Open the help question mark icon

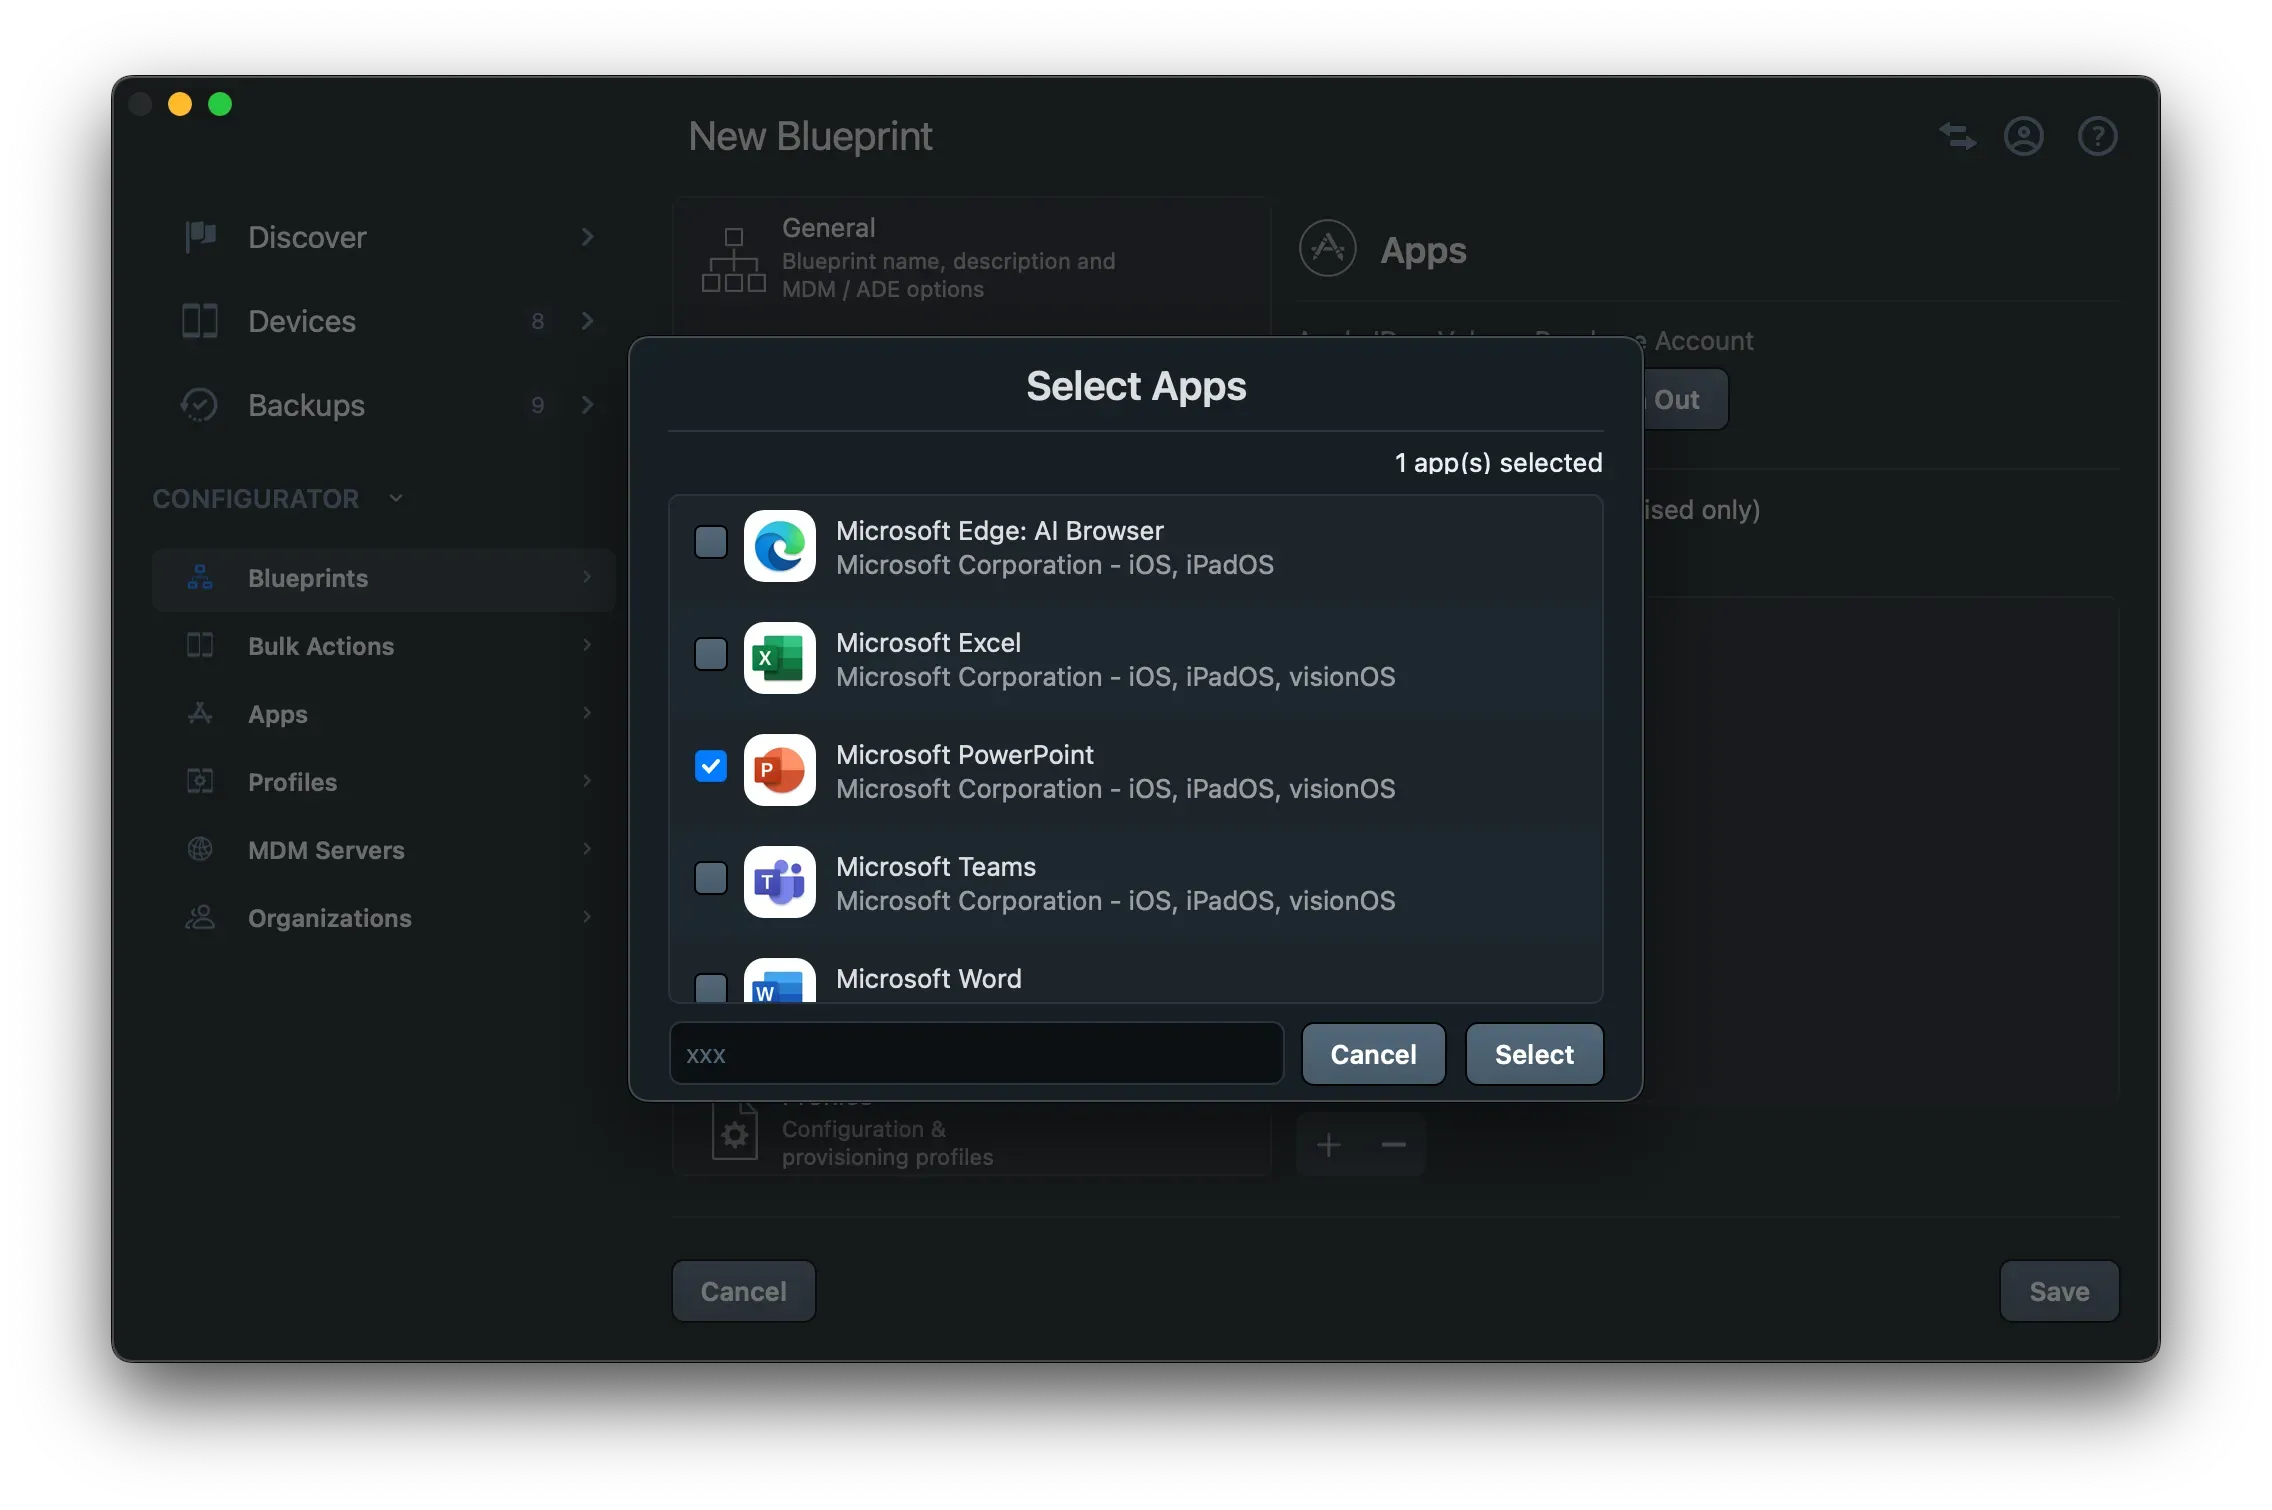point(2098,136)
